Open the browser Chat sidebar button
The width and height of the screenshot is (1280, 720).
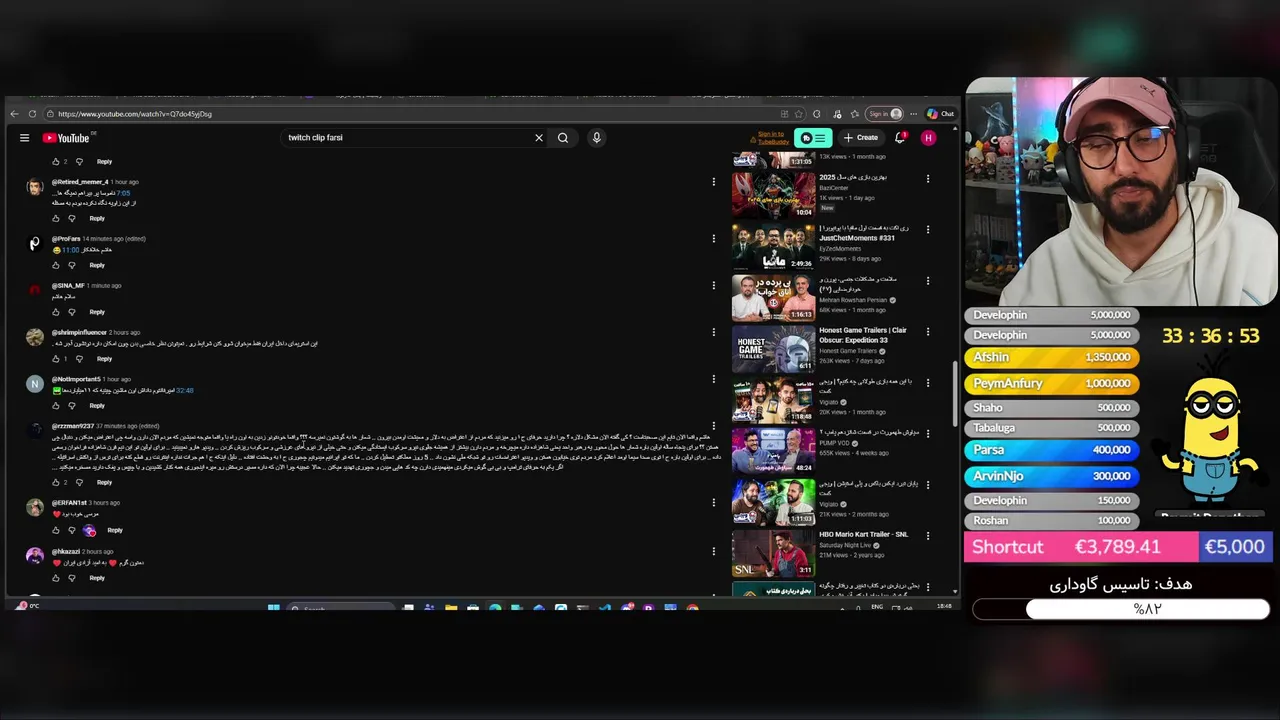[941, 114]
